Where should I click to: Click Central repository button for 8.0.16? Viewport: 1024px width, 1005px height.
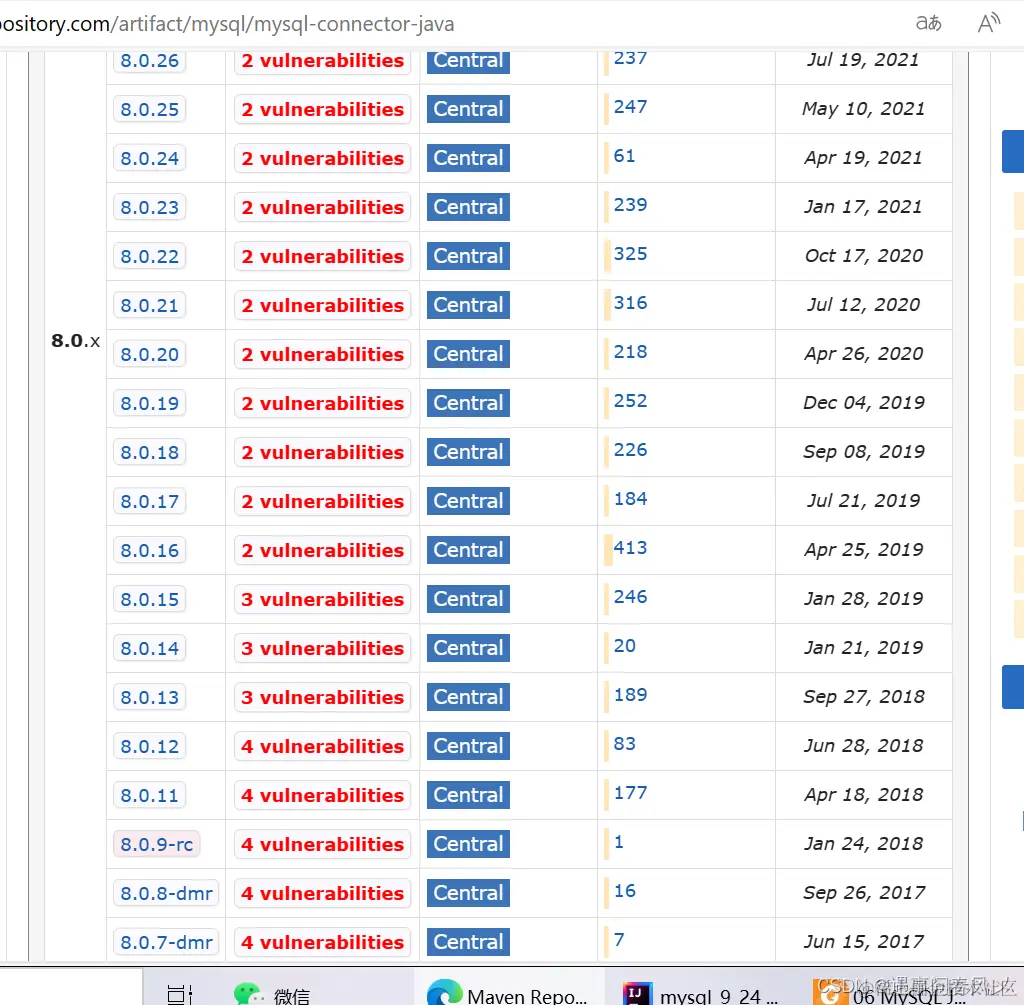pyautogui.click(x=468, y=550)
